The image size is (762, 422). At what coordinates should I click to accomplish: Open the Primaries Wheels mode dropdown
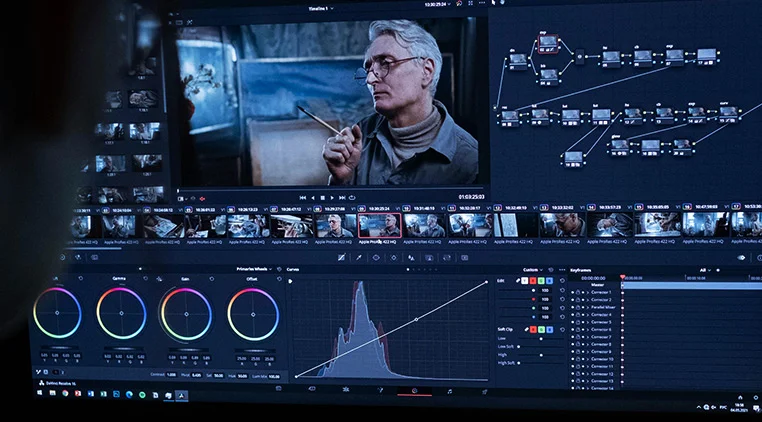click(255, 269)
